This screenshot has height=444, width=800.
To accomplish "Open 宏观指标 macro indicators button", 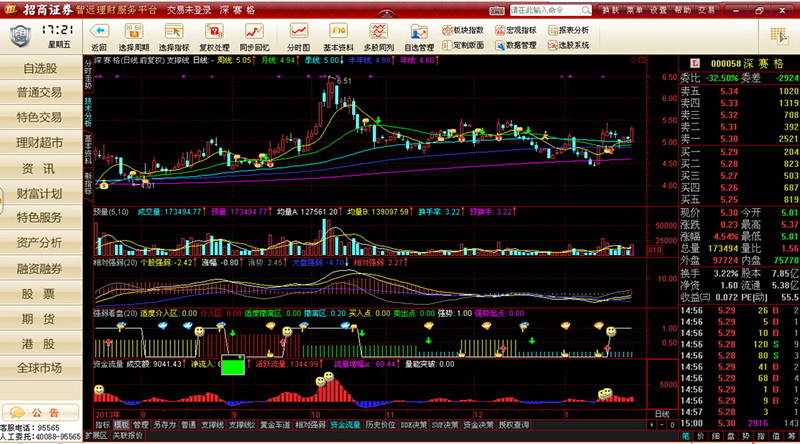I will [520, 30].
